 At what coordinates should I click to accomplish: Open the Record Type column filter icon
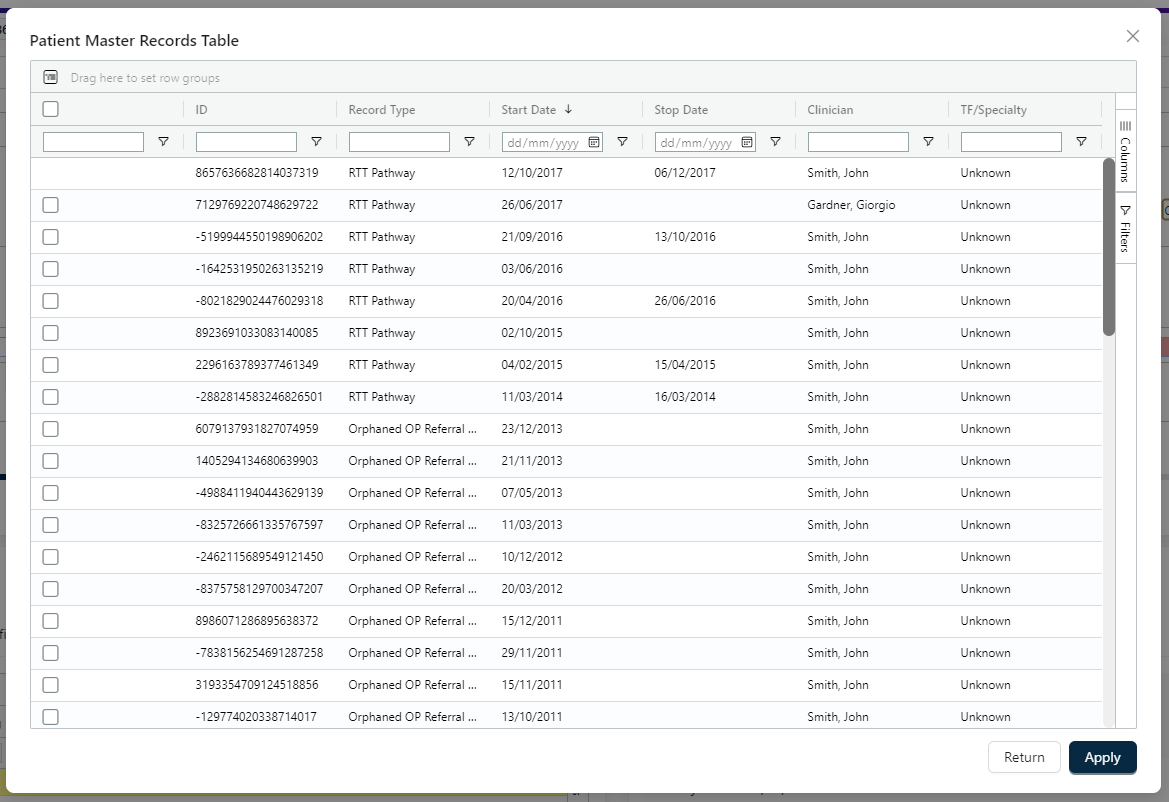click(x=469, y=142)
